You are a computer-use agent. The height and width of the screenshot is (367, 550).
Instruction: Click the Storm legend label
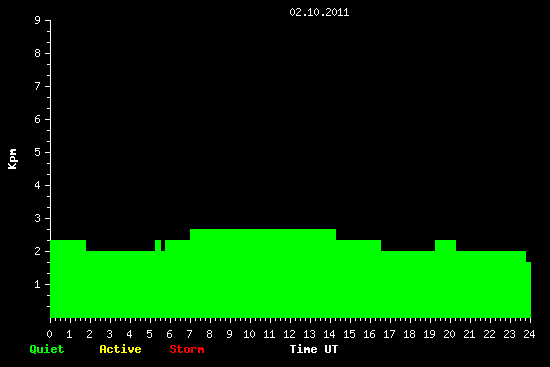pos(187,349)
